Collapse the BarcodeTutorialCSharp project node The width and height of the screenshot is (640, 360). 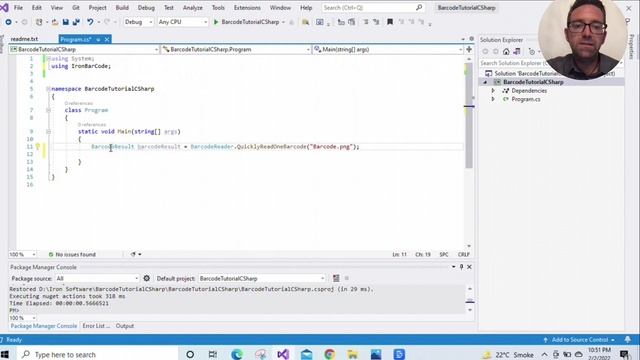pos(485,82)
